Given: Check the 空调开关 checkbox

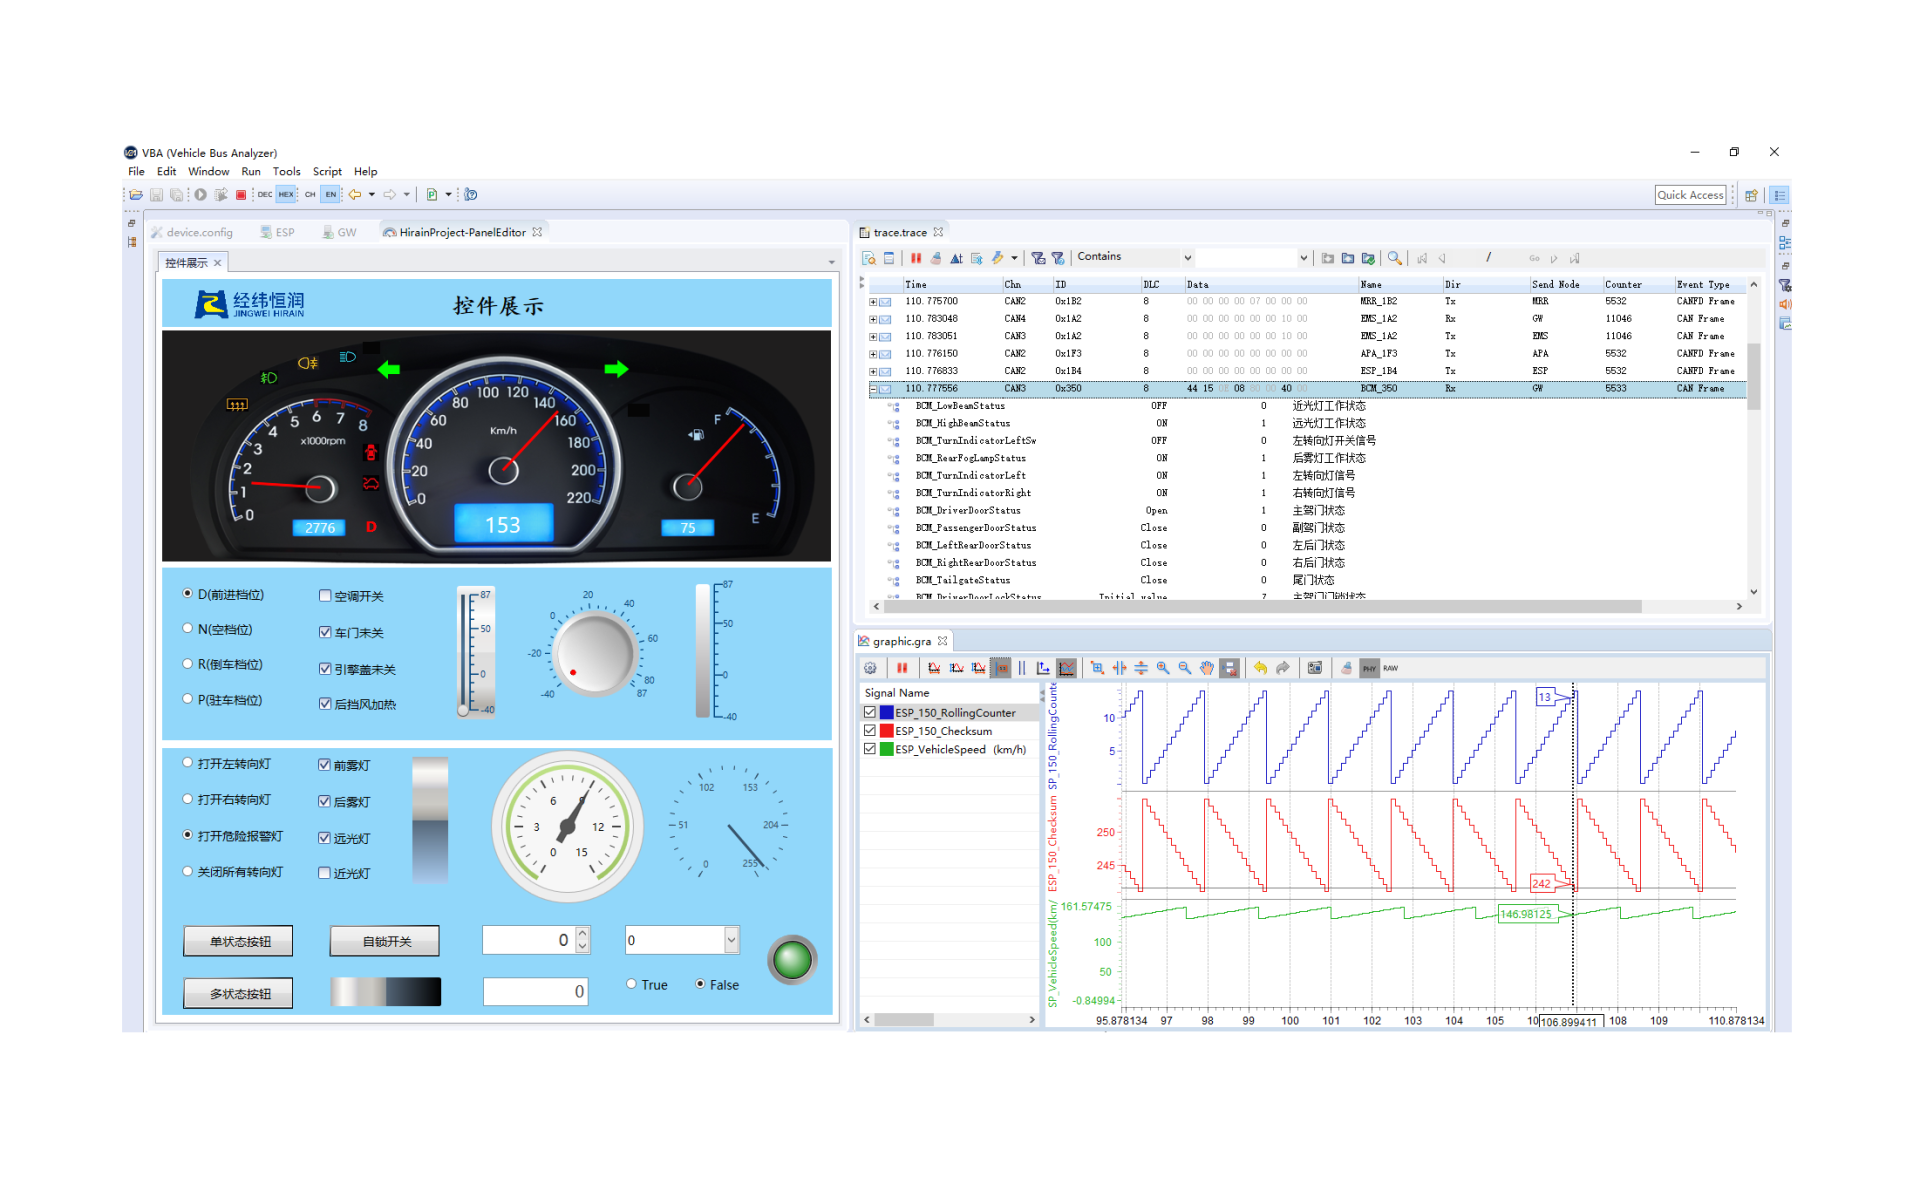Looking at the screenshot, I should (325, 596).
